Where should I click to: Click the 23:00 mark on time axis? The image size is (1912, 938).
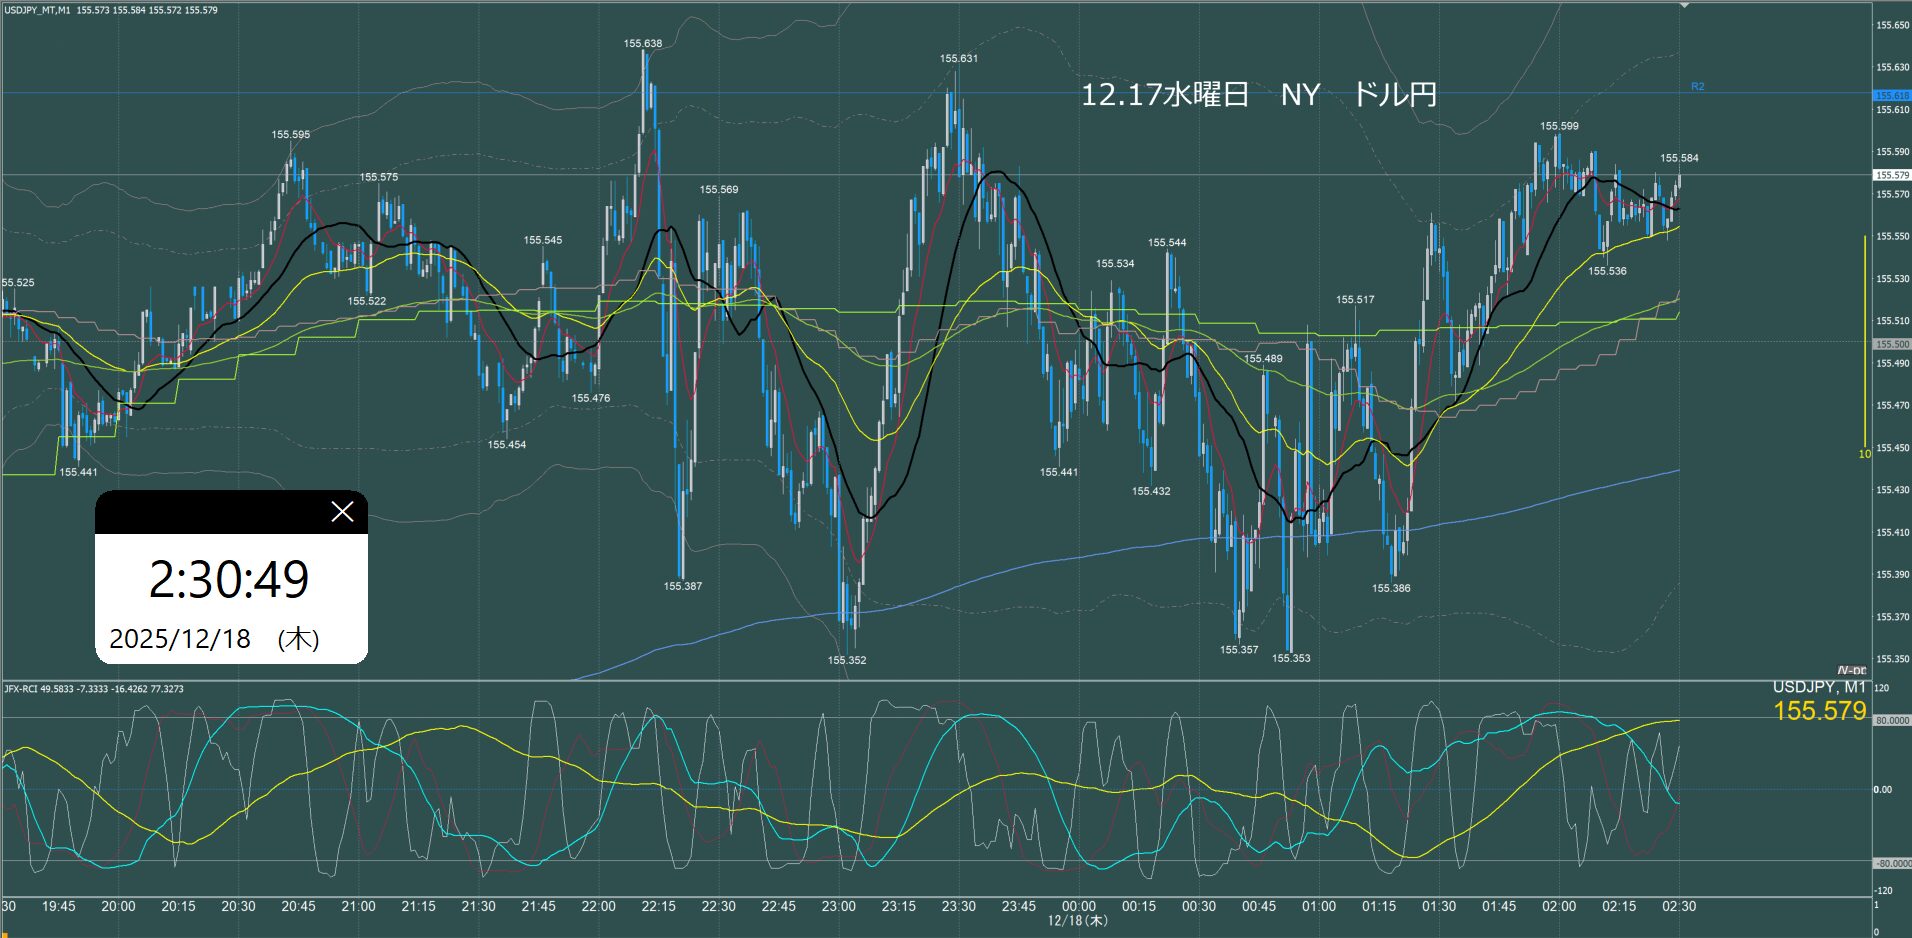838,906
